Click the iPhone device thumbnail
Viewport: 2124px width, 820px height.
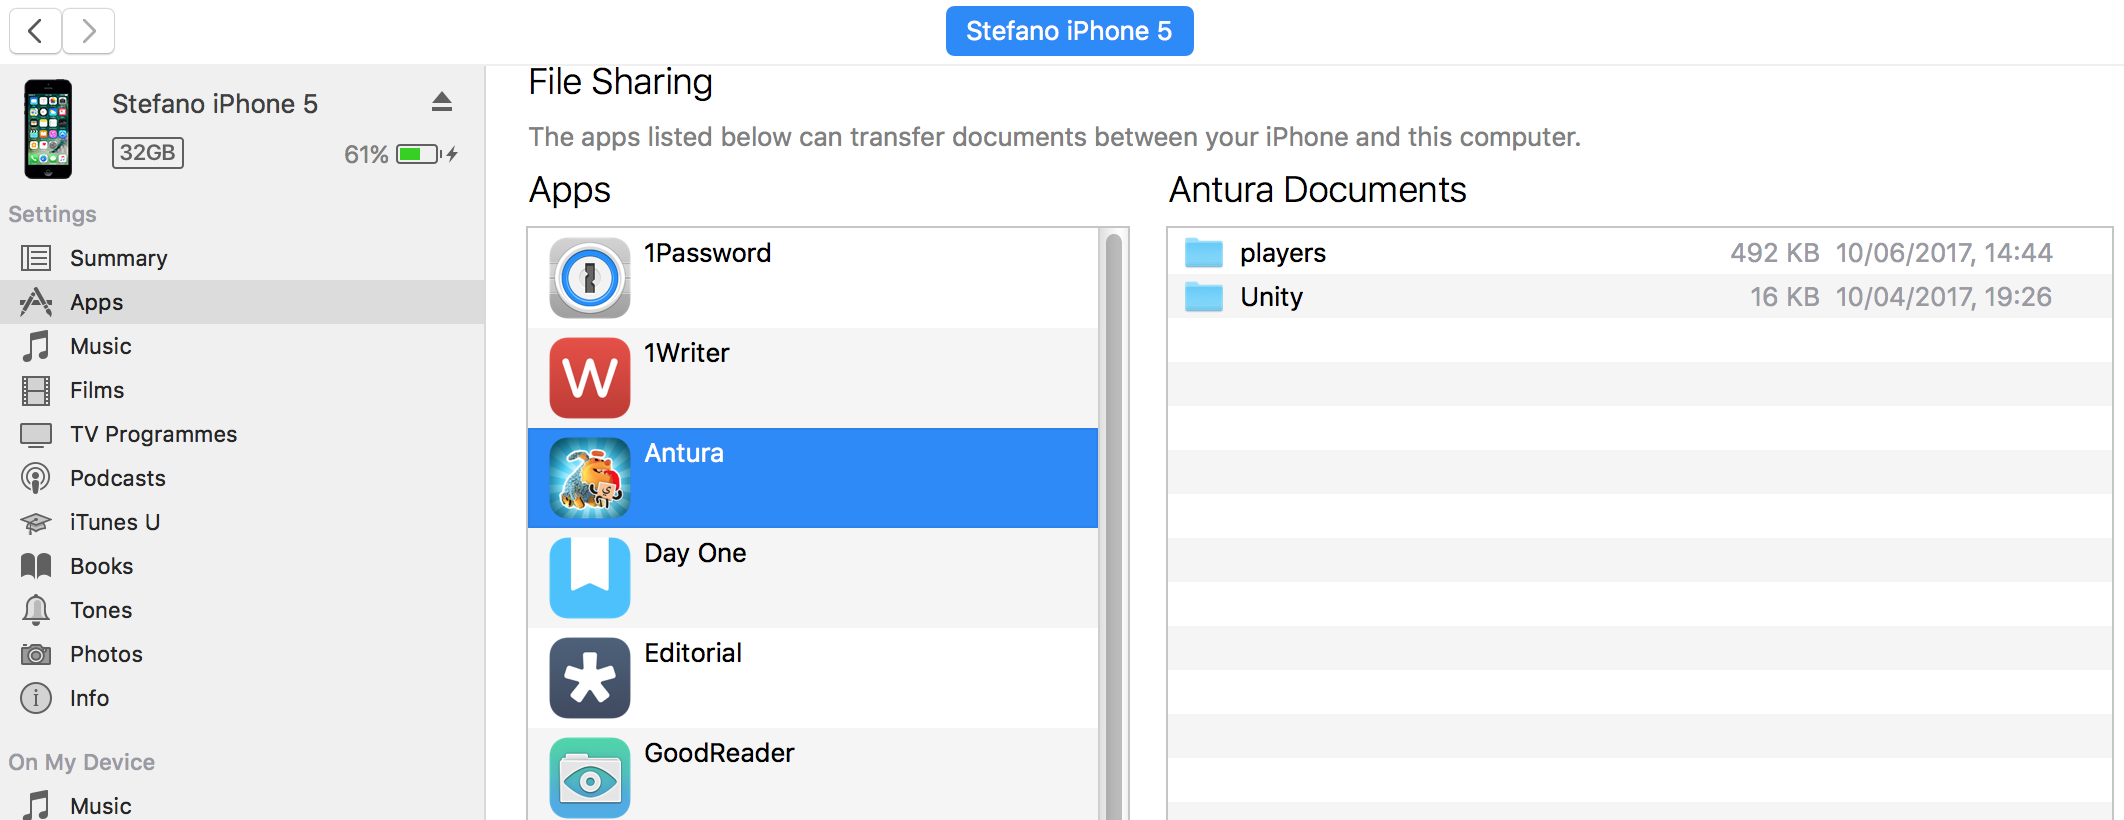tap(48, 129)
